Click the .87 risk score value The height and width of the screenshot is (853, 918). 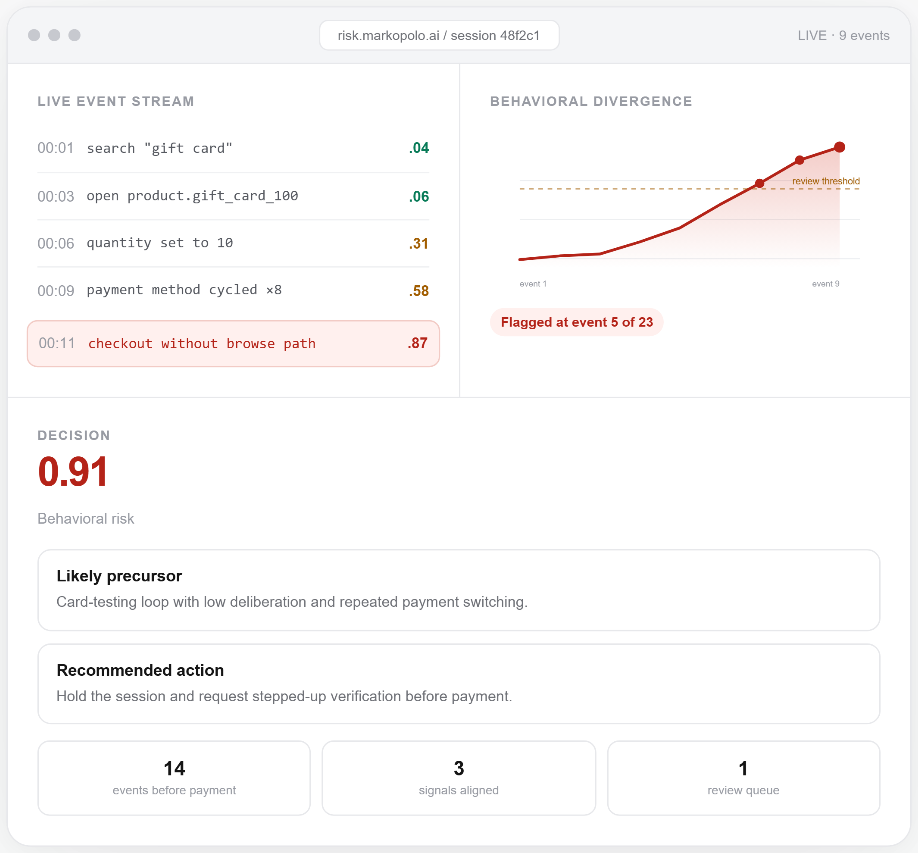coord(417,343)
